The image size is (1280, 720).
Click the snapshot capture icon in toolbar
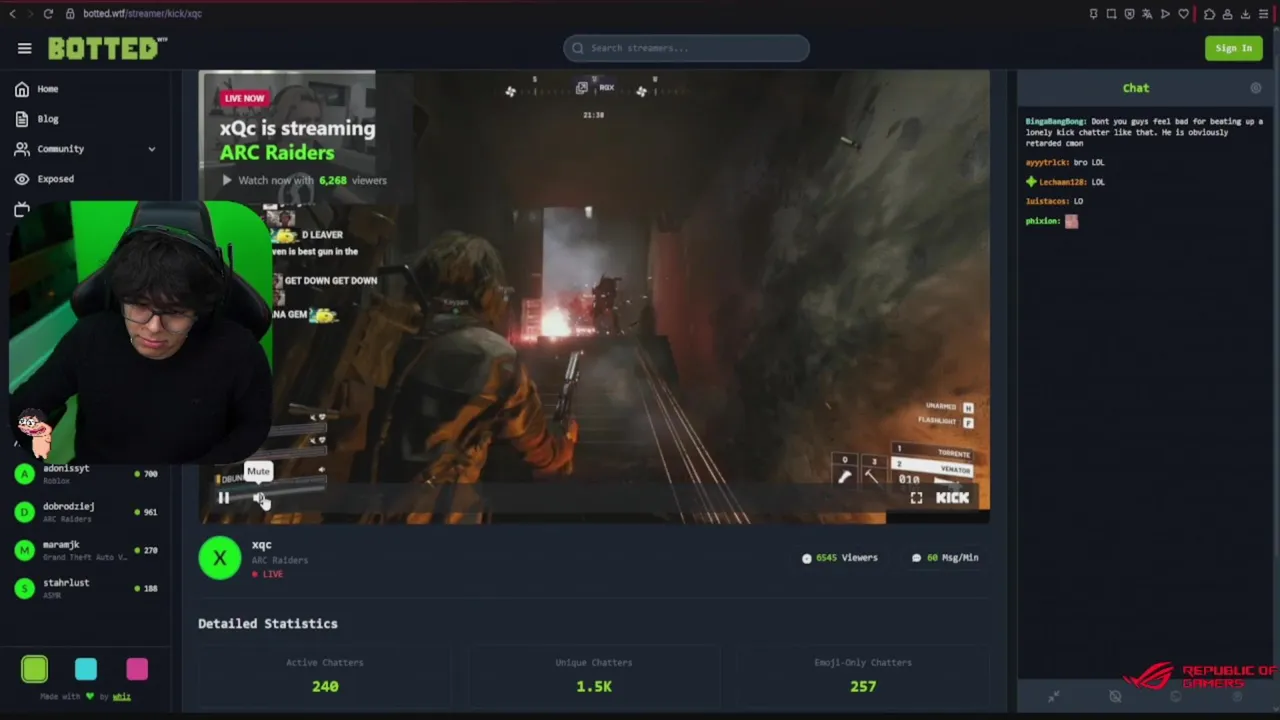coord(1111,14)
